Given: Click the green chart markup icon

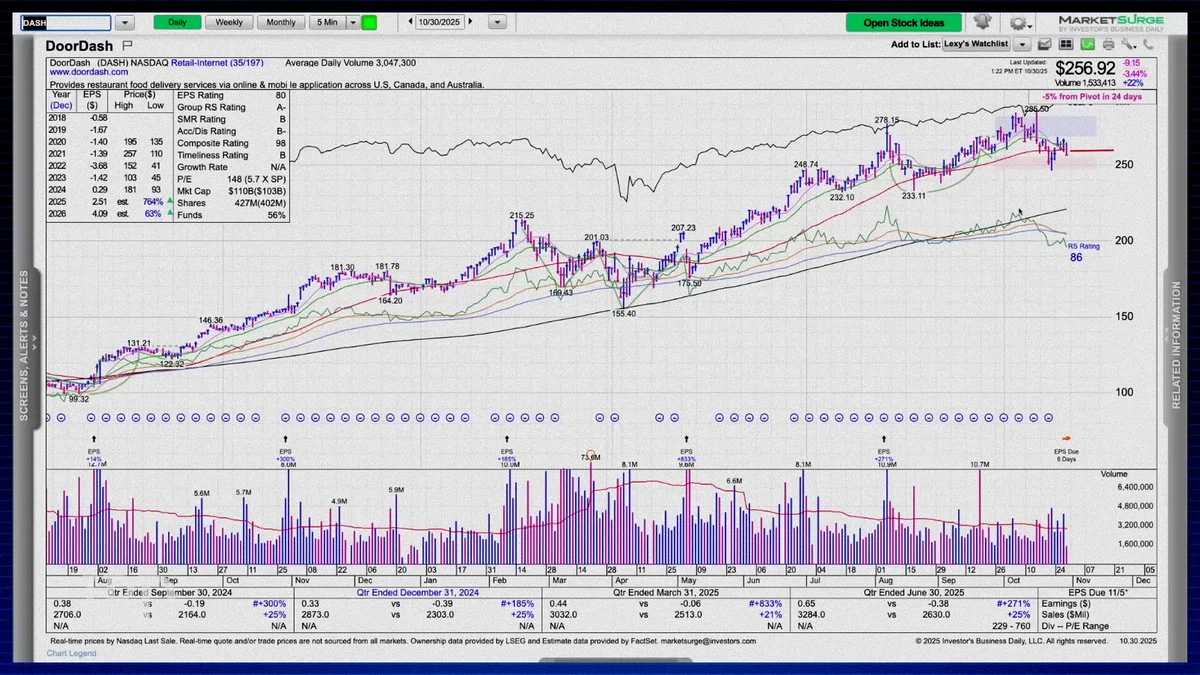Looking at the screenshot, I should point(1088,44).
